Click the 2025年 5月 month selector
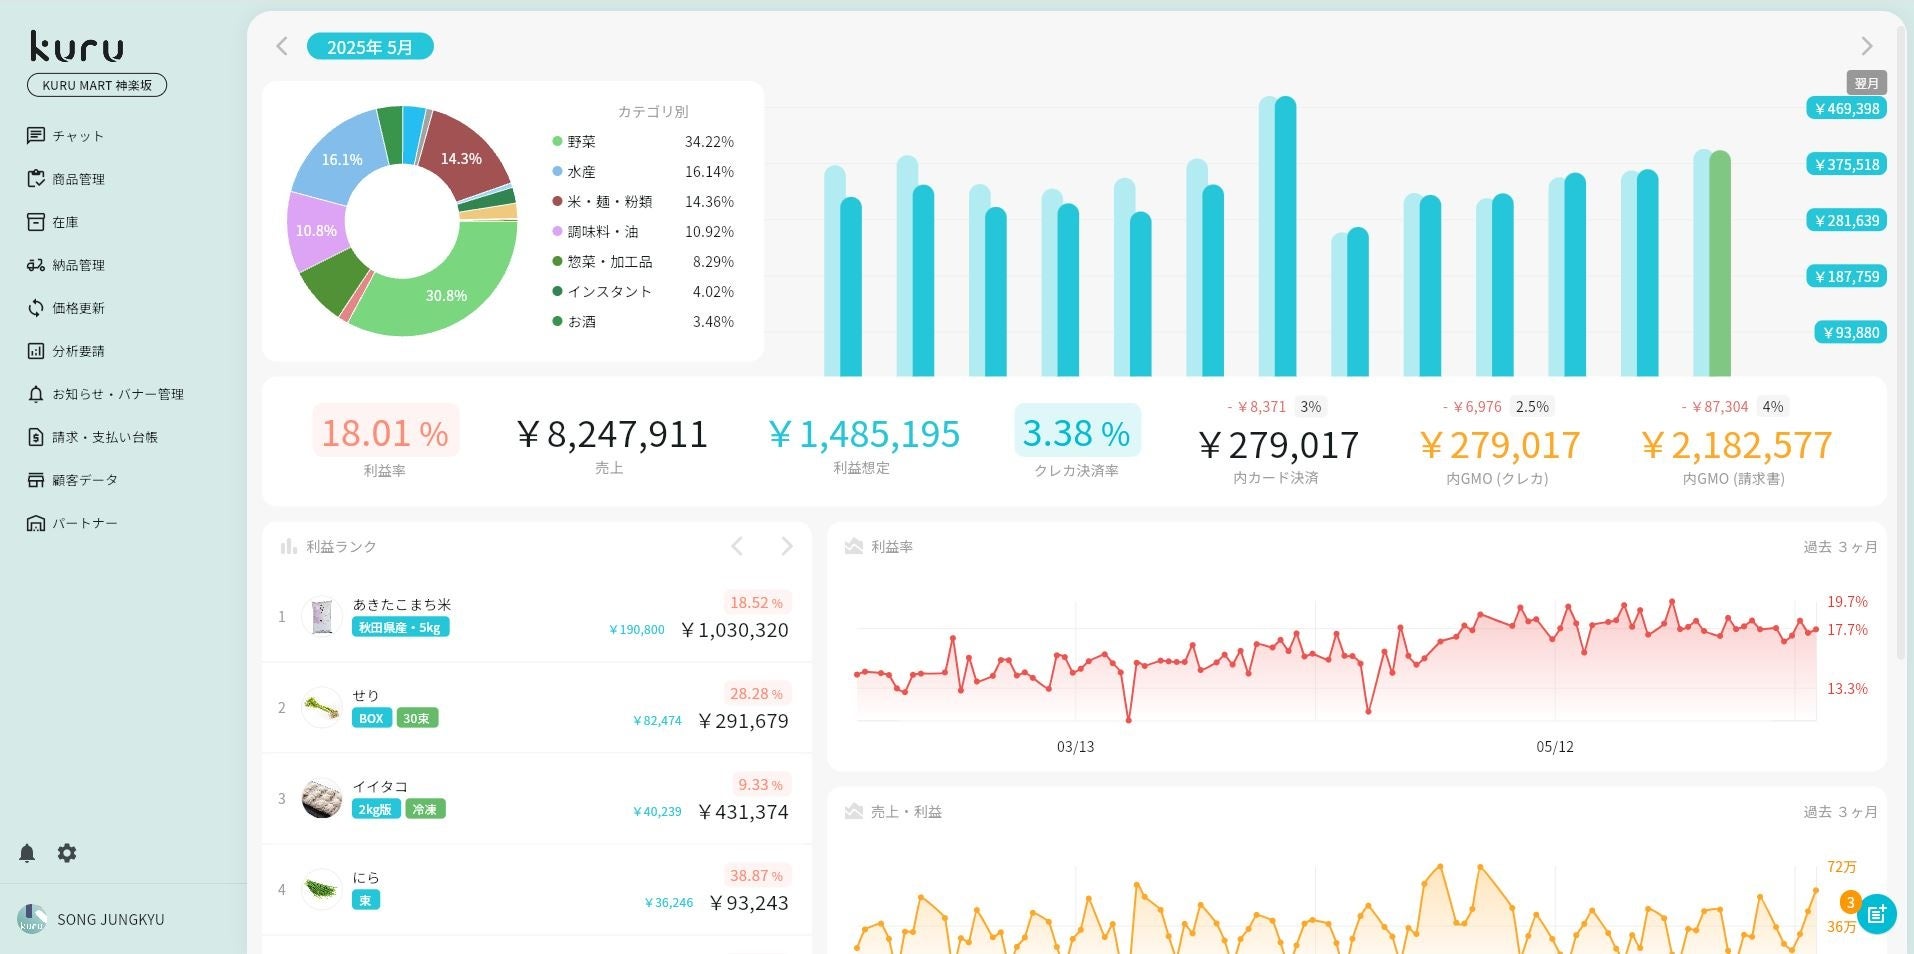Image resolution: width=1914 pixels, height=954 pixels. (x=370, y=46)
